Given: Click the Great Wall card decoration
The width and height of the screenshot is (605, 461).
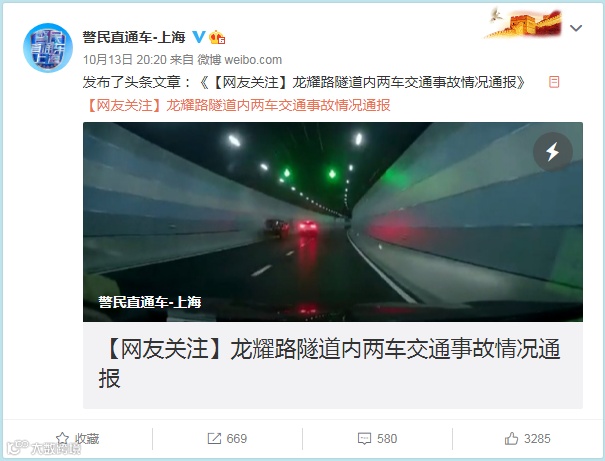Looking at the screenshot, I should [x=524, y=23].
